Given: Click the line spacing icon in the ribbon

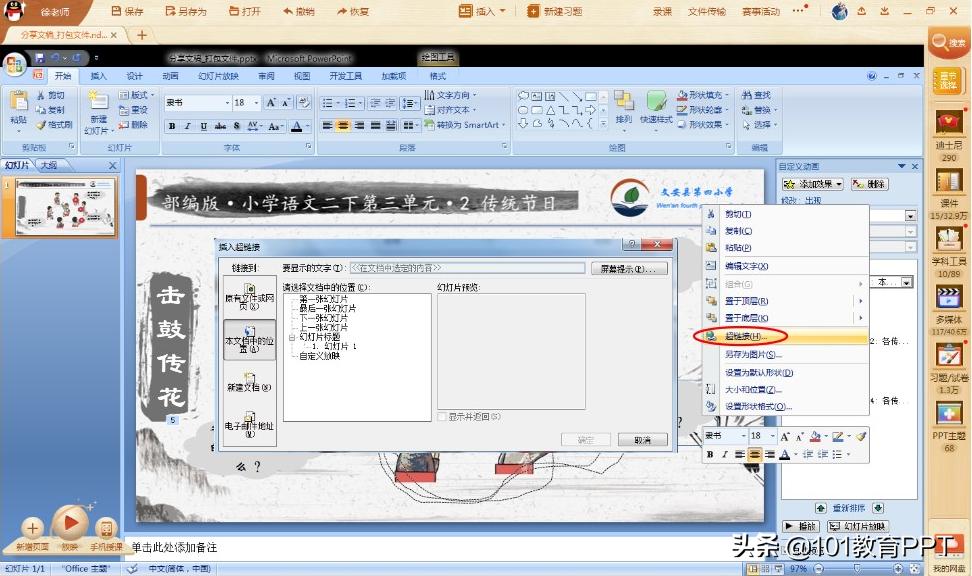Looking at the screenshot, I should [x=409, y=103].
